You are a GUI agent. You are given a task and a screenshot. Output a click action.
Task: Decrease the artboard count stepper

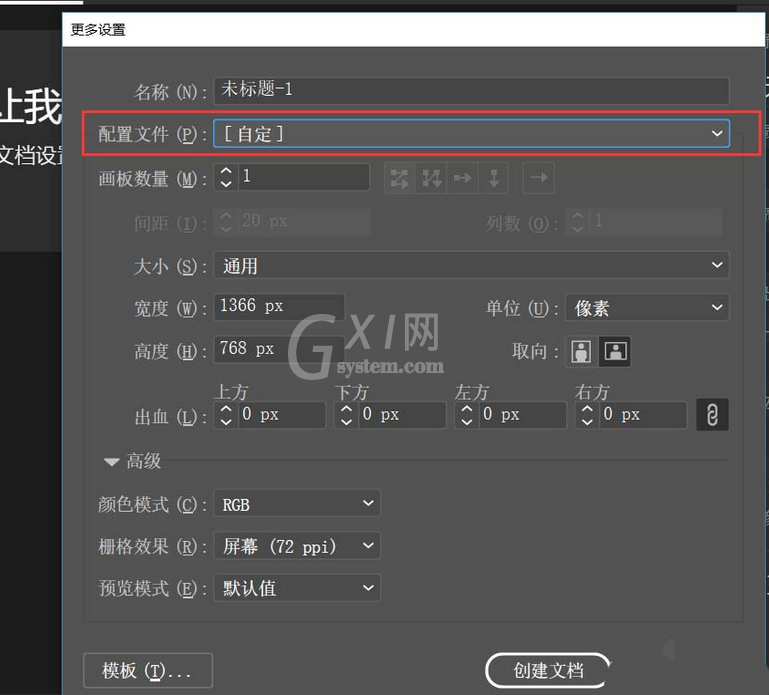click(226, 183)
